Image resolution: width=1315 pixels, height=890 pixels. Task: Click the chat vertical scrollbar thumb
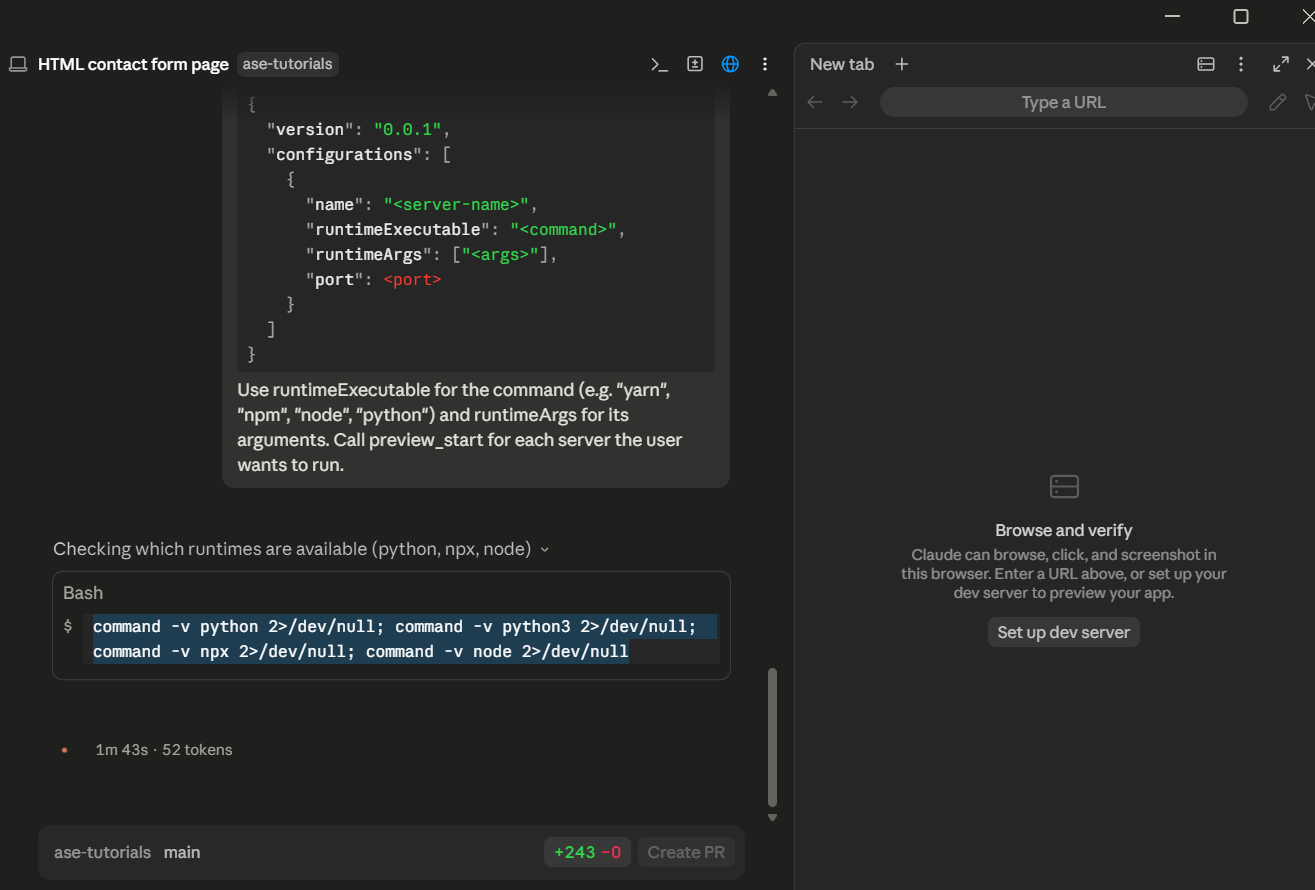click(x=772, y=737)
